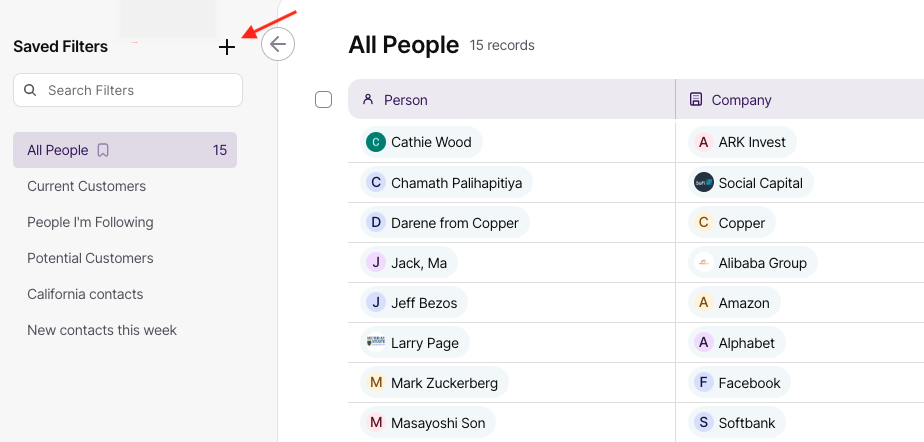Toggle the select-all records checkbox

(x=324, y=100)
